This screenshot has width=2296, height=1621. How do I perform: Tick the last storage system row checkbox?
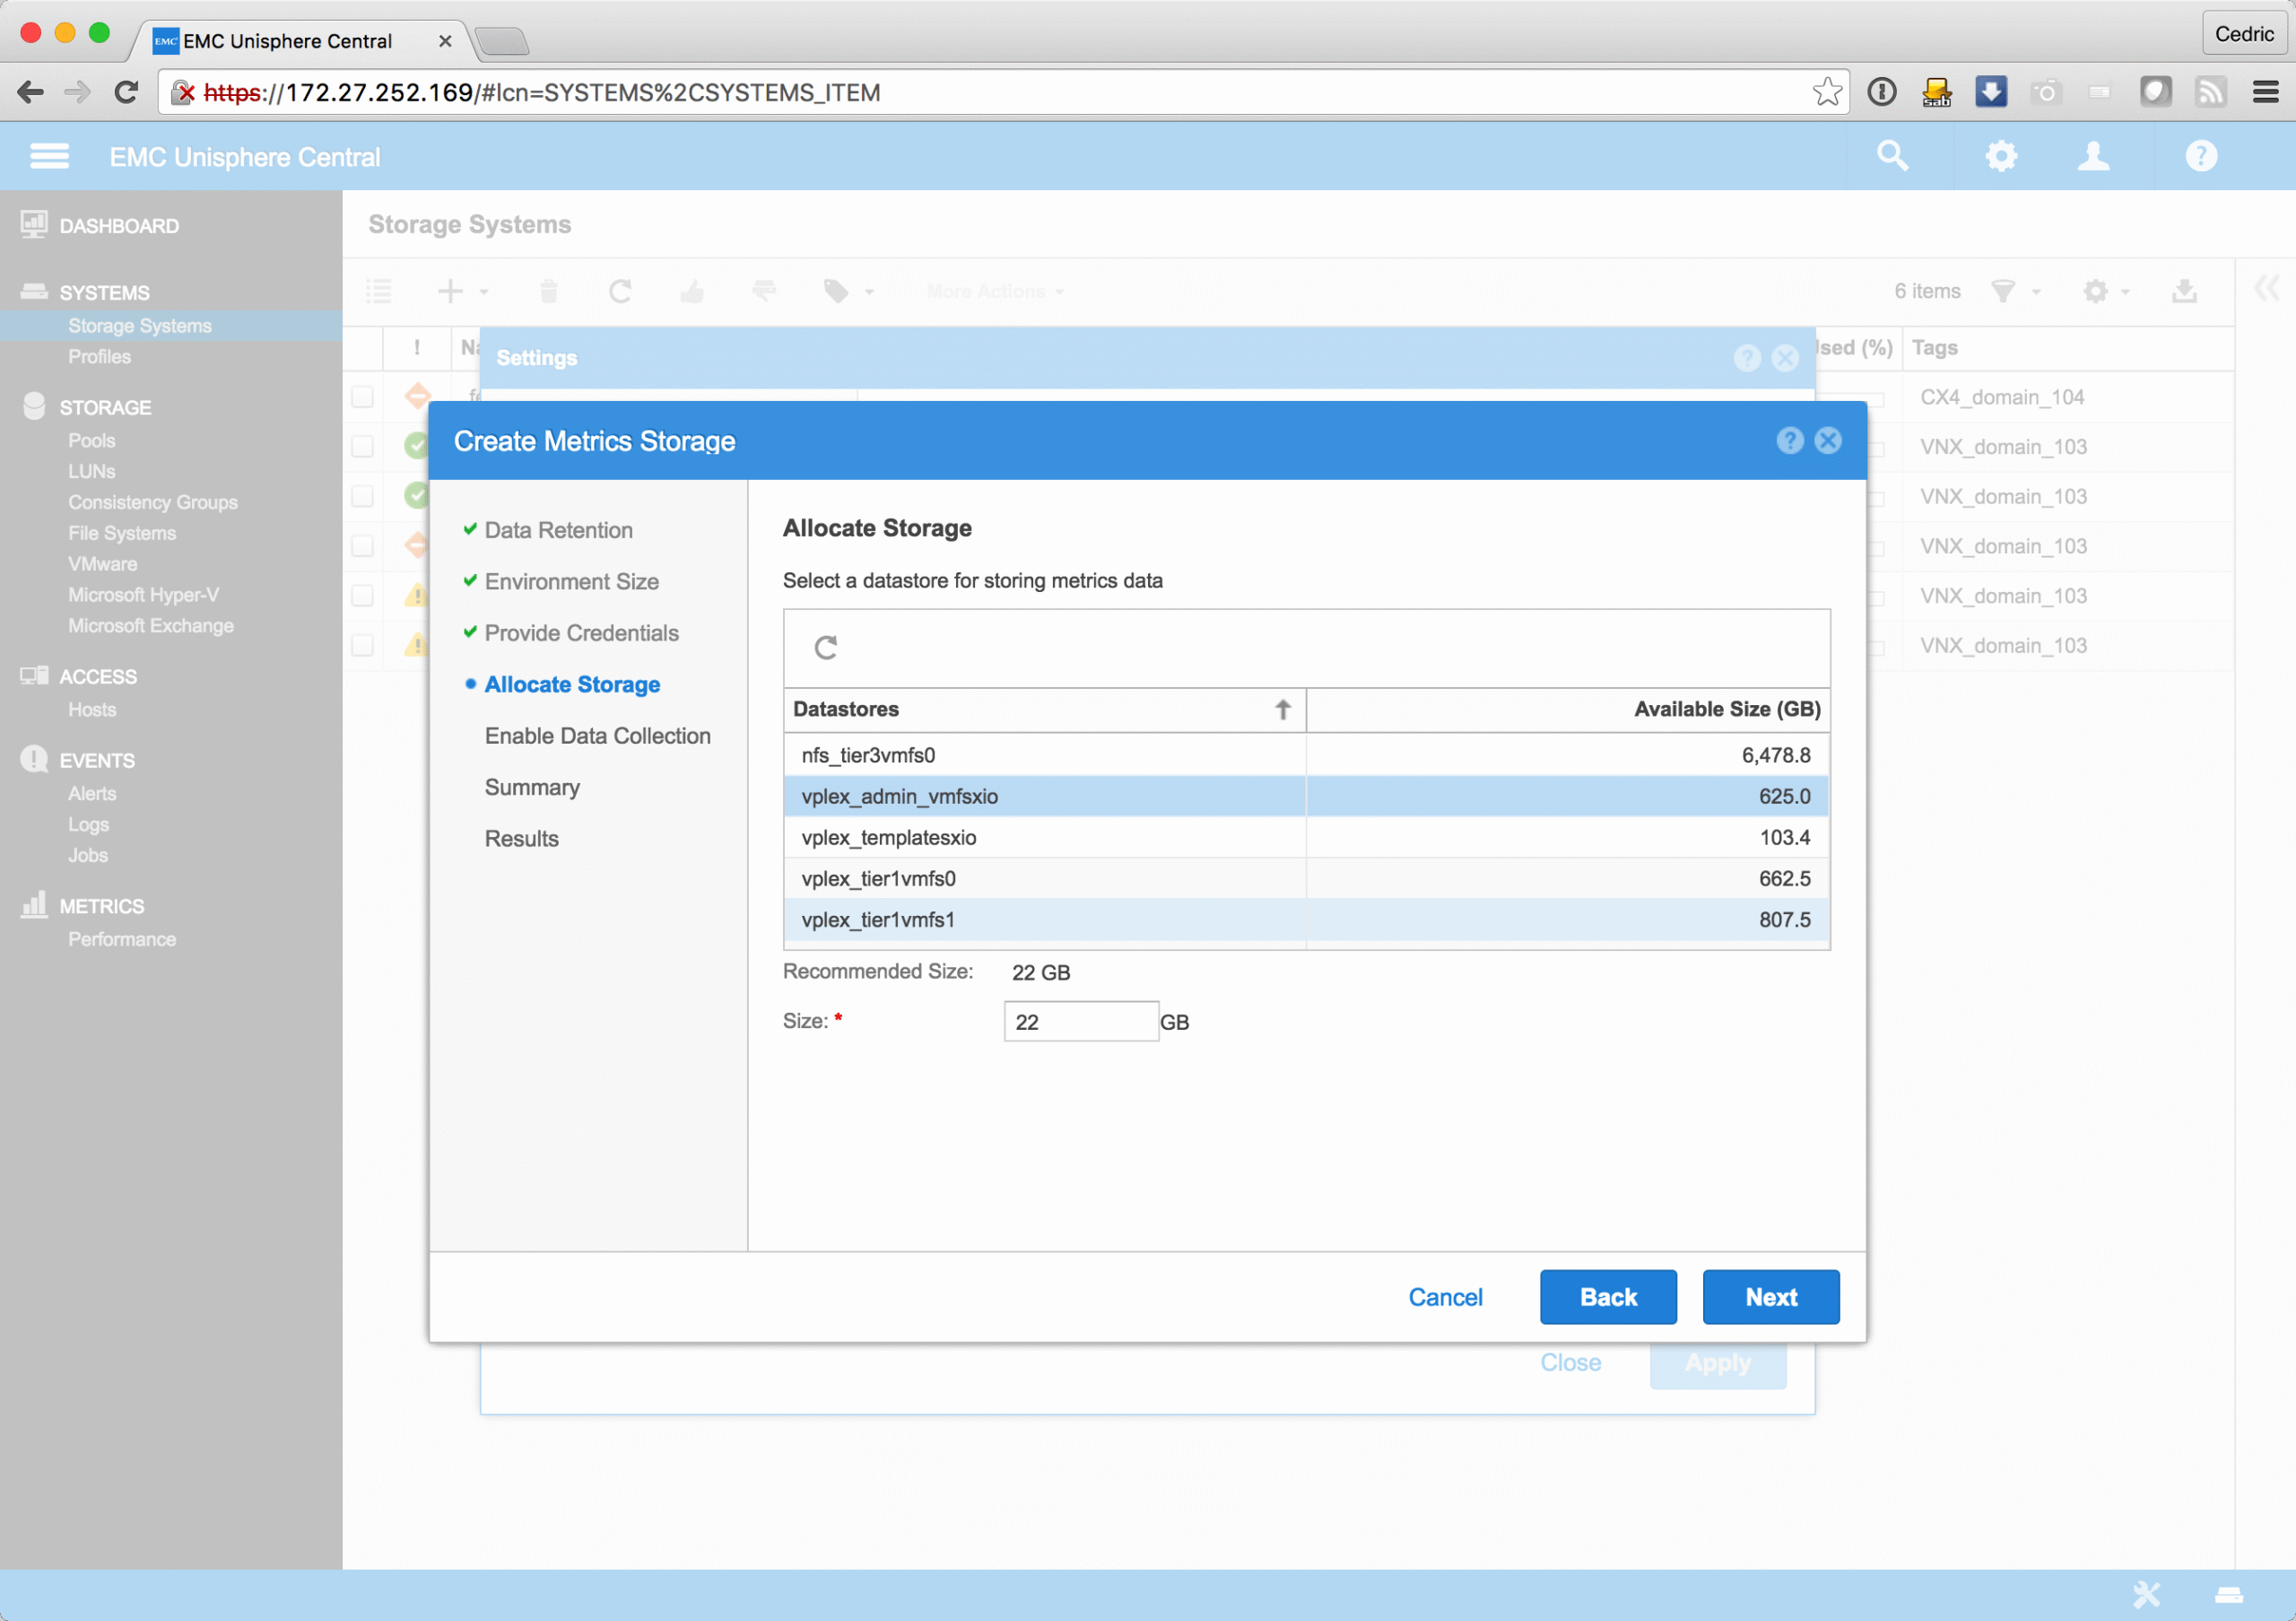pyautogui.click(x=362, y=646)
